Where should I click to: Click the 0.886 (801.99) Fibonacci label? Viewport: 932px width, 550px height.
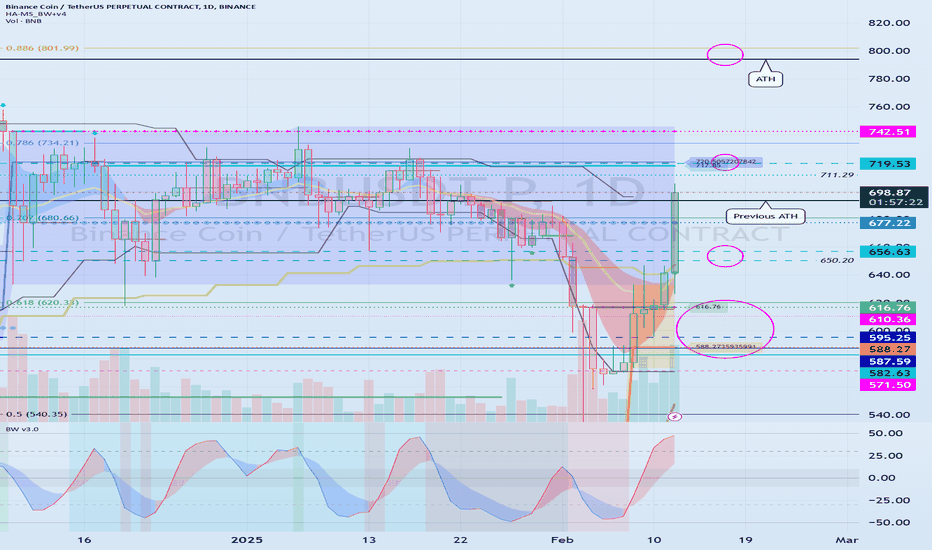[42, 48]
